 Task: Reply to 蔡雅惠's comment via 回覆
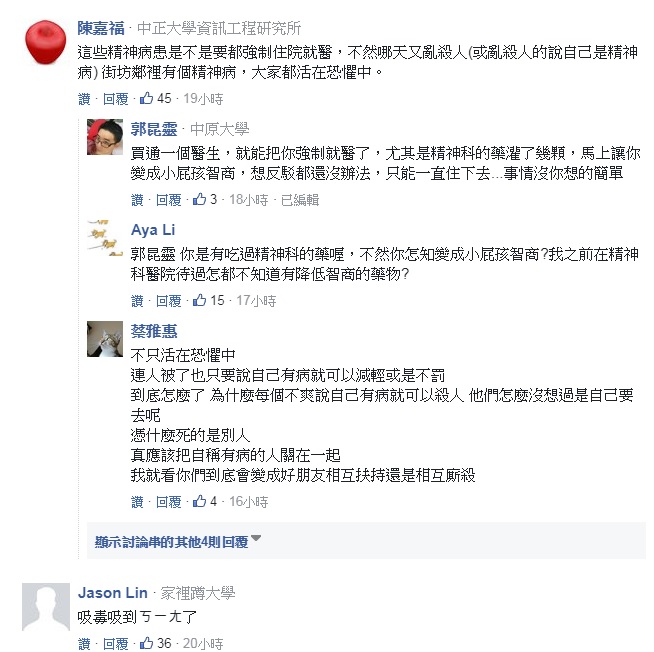click(x=168, y=502)
